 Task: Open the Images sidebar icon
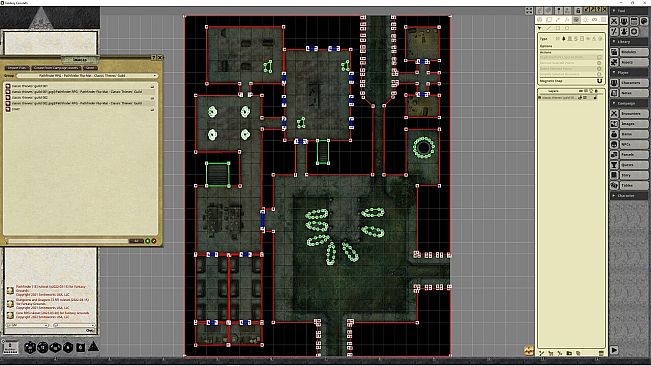pyautogui.click(x=614, y=124)
